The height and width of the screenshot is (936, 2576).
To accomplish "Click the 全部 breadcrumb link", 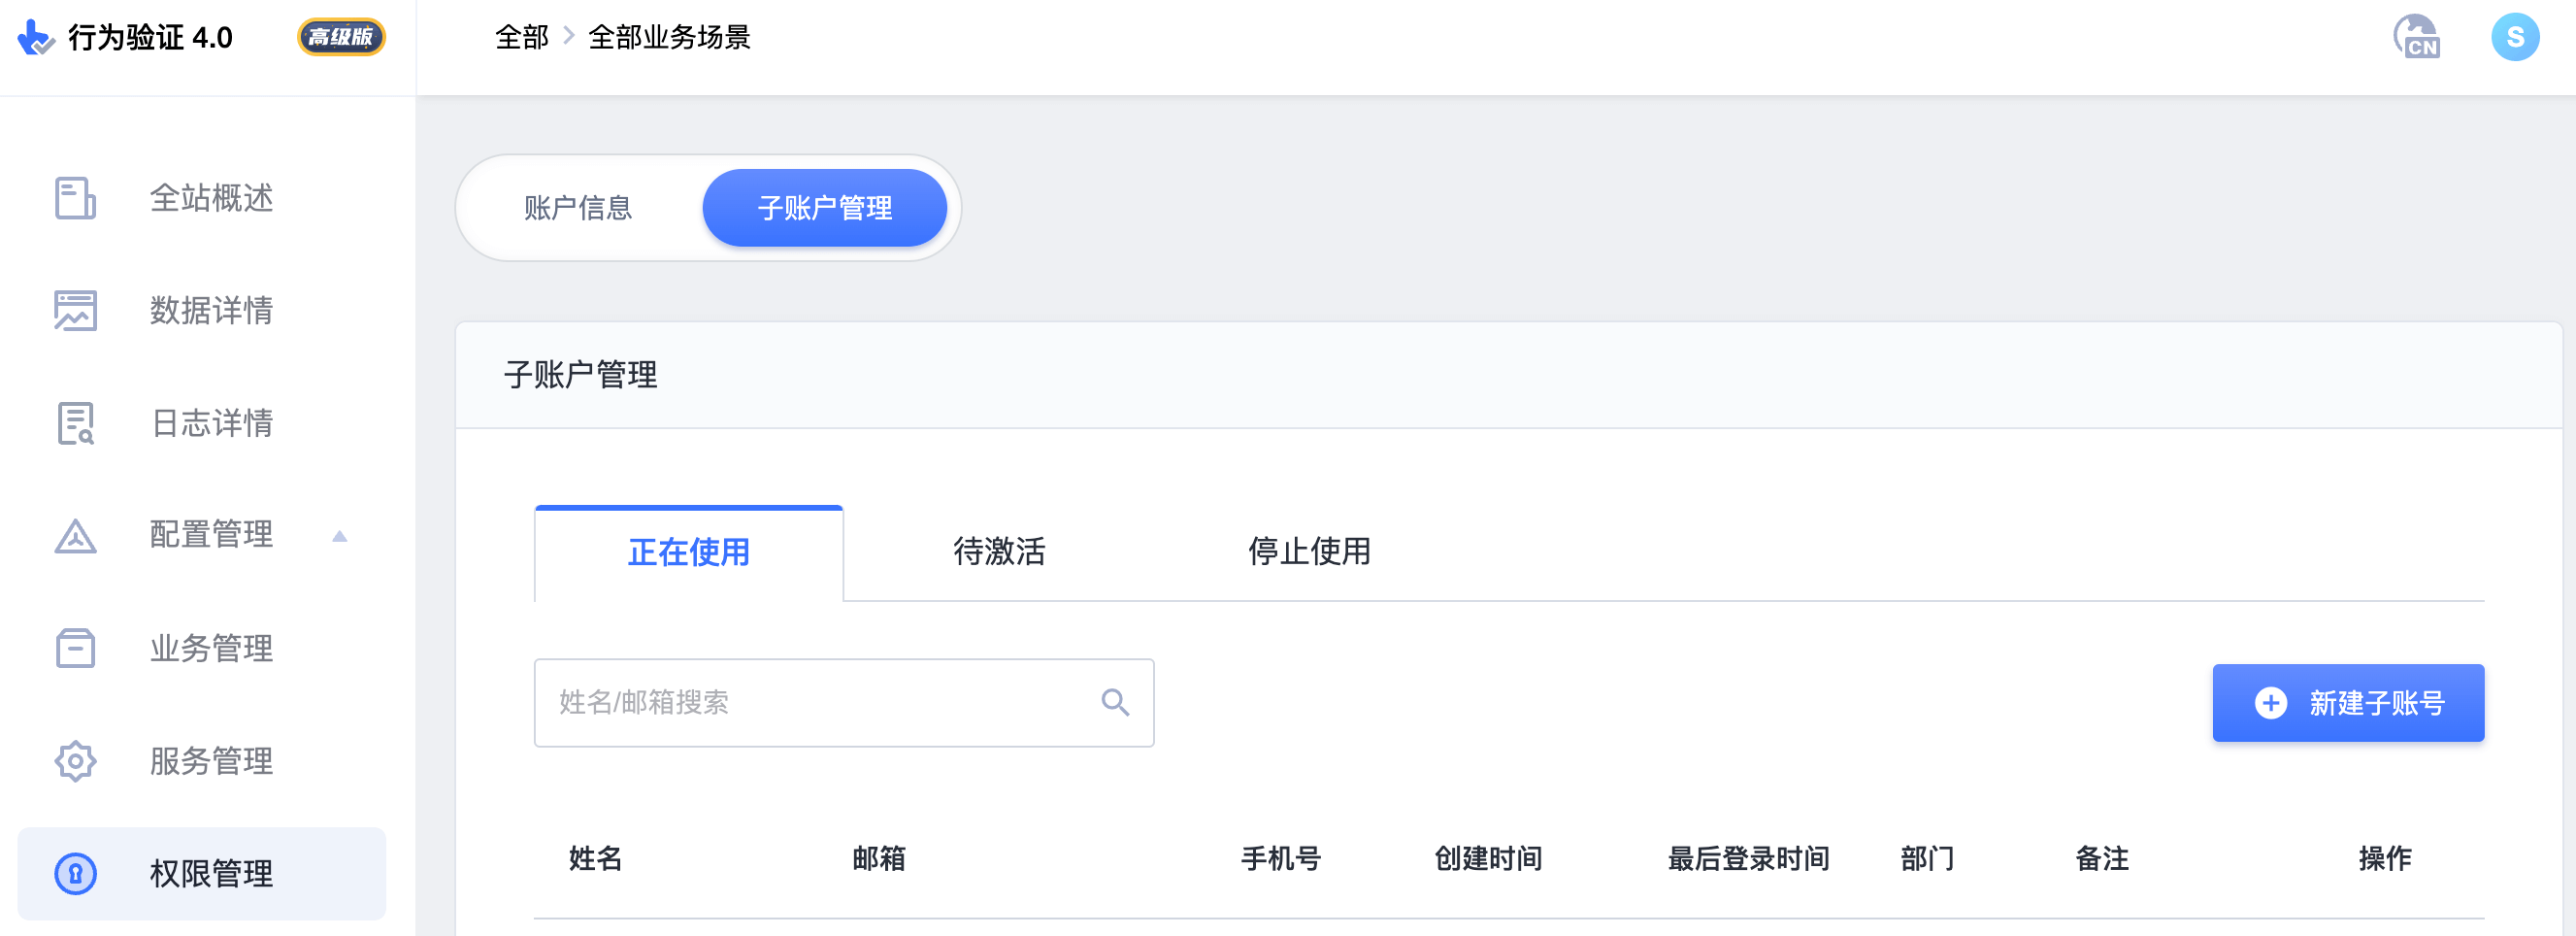I will [x=521, y=36].
